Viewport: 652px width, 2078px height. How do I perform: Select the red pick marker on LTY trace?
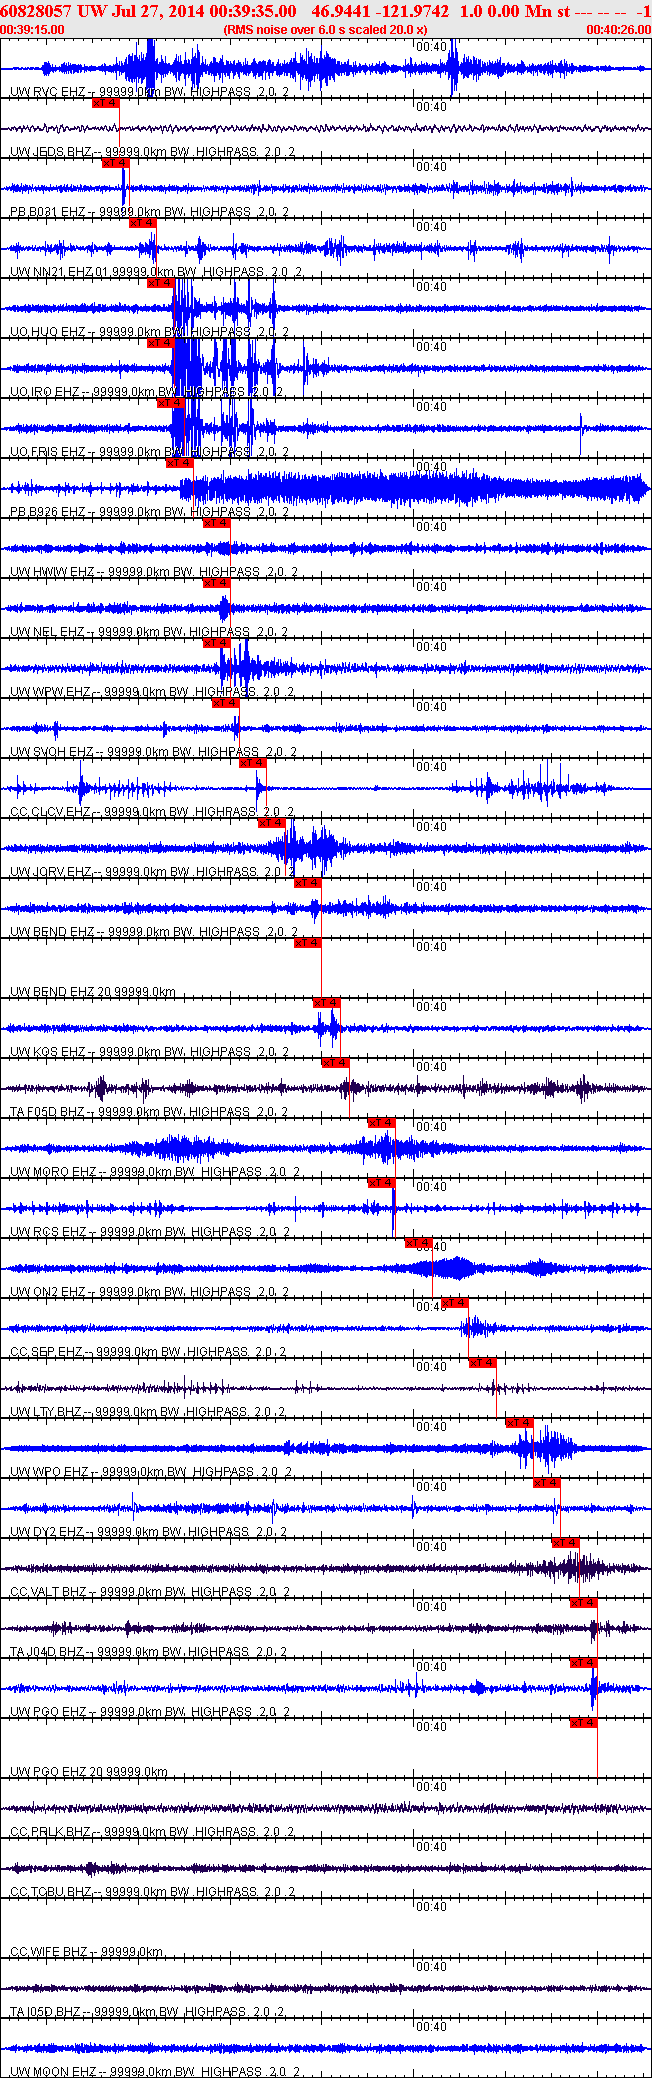click(x=483, y=1363)
